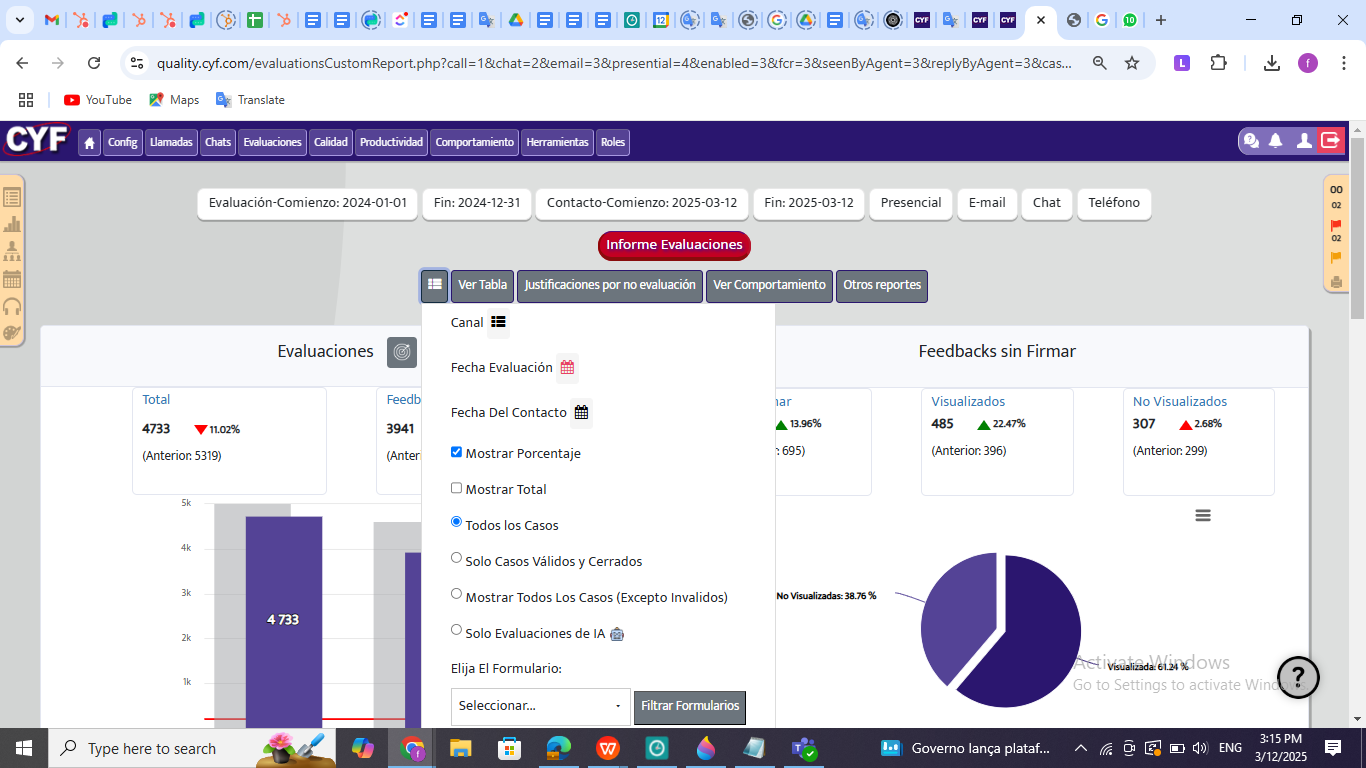Toggle the filter options menu button
Image resolution: width=1366 pixels, height=768 pixels.
434,285
